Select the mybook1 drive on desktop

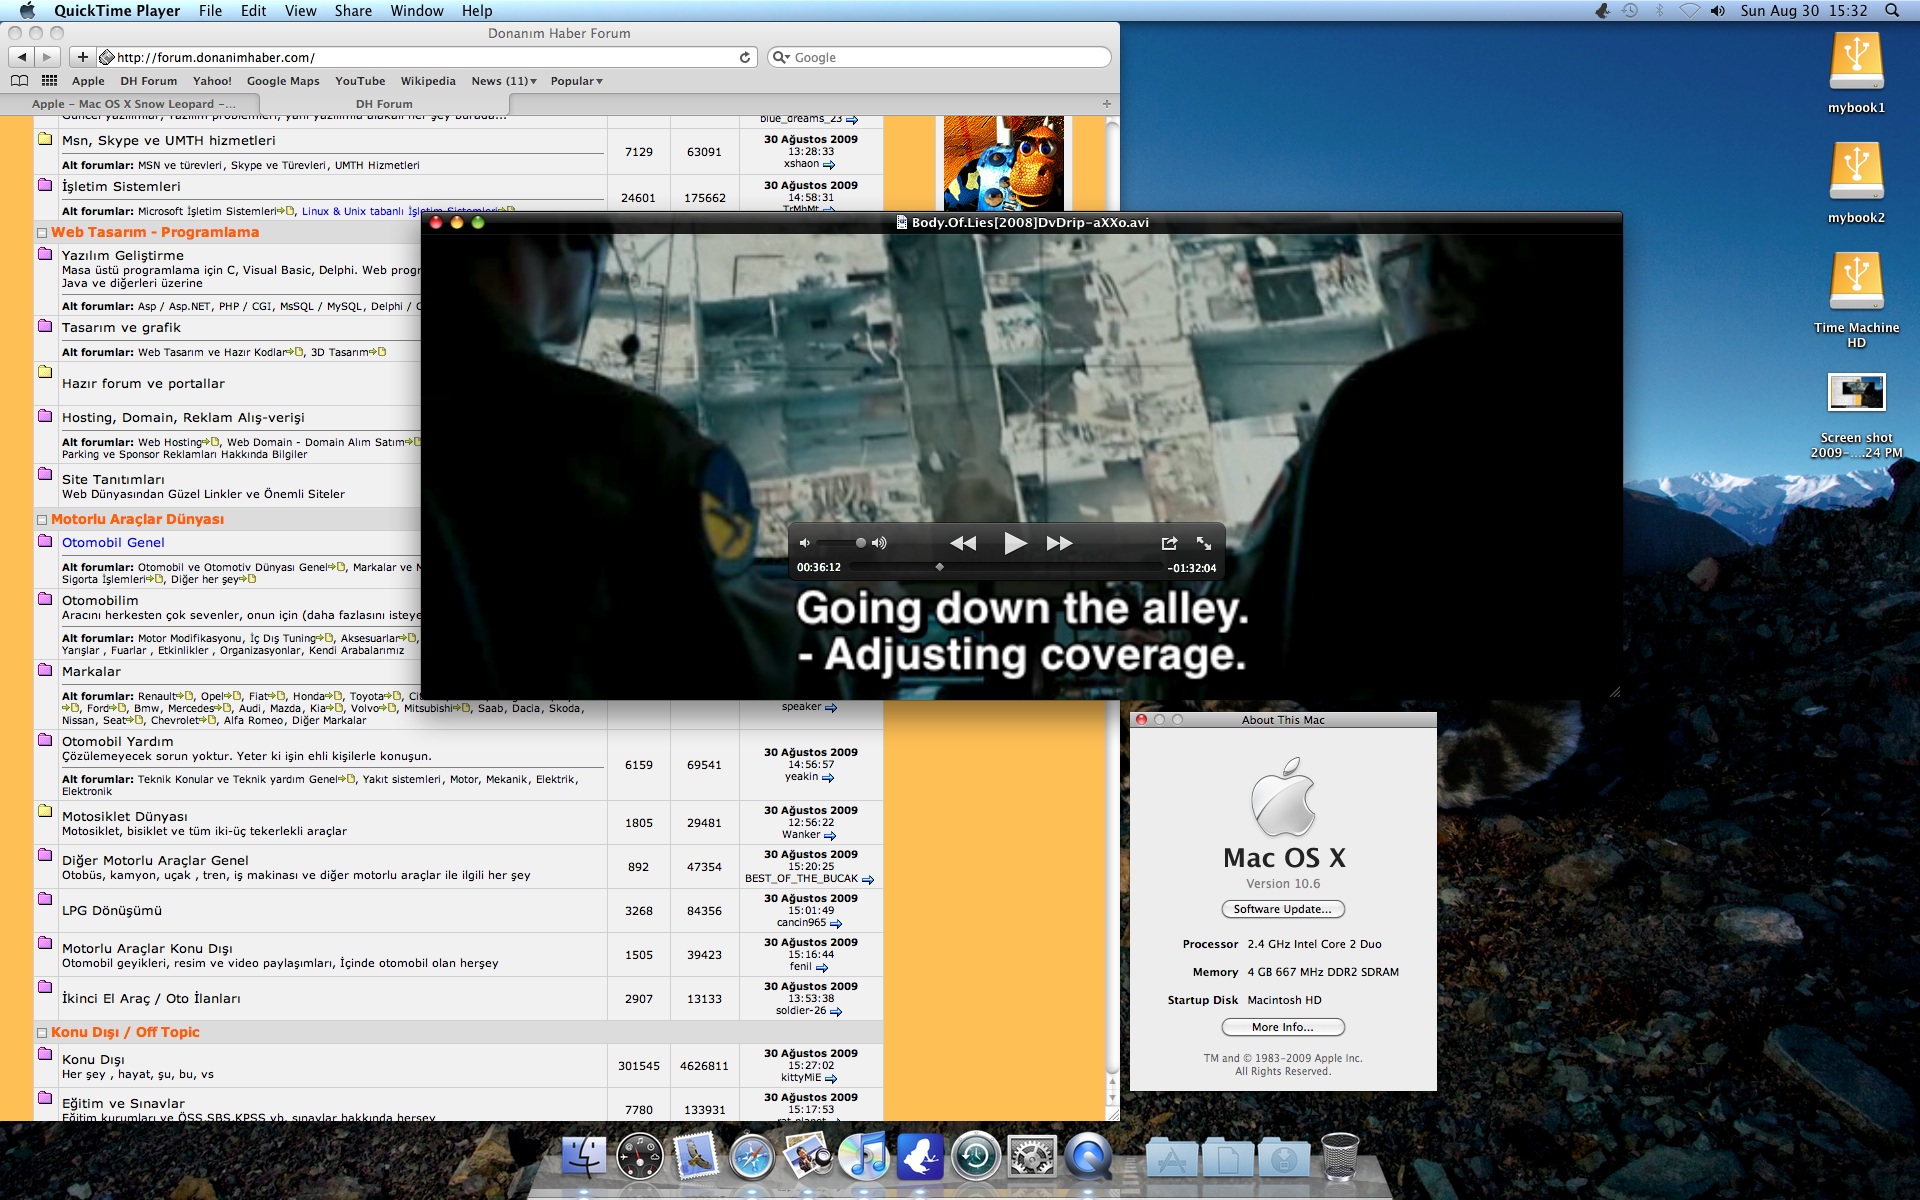coord(1856,61)
